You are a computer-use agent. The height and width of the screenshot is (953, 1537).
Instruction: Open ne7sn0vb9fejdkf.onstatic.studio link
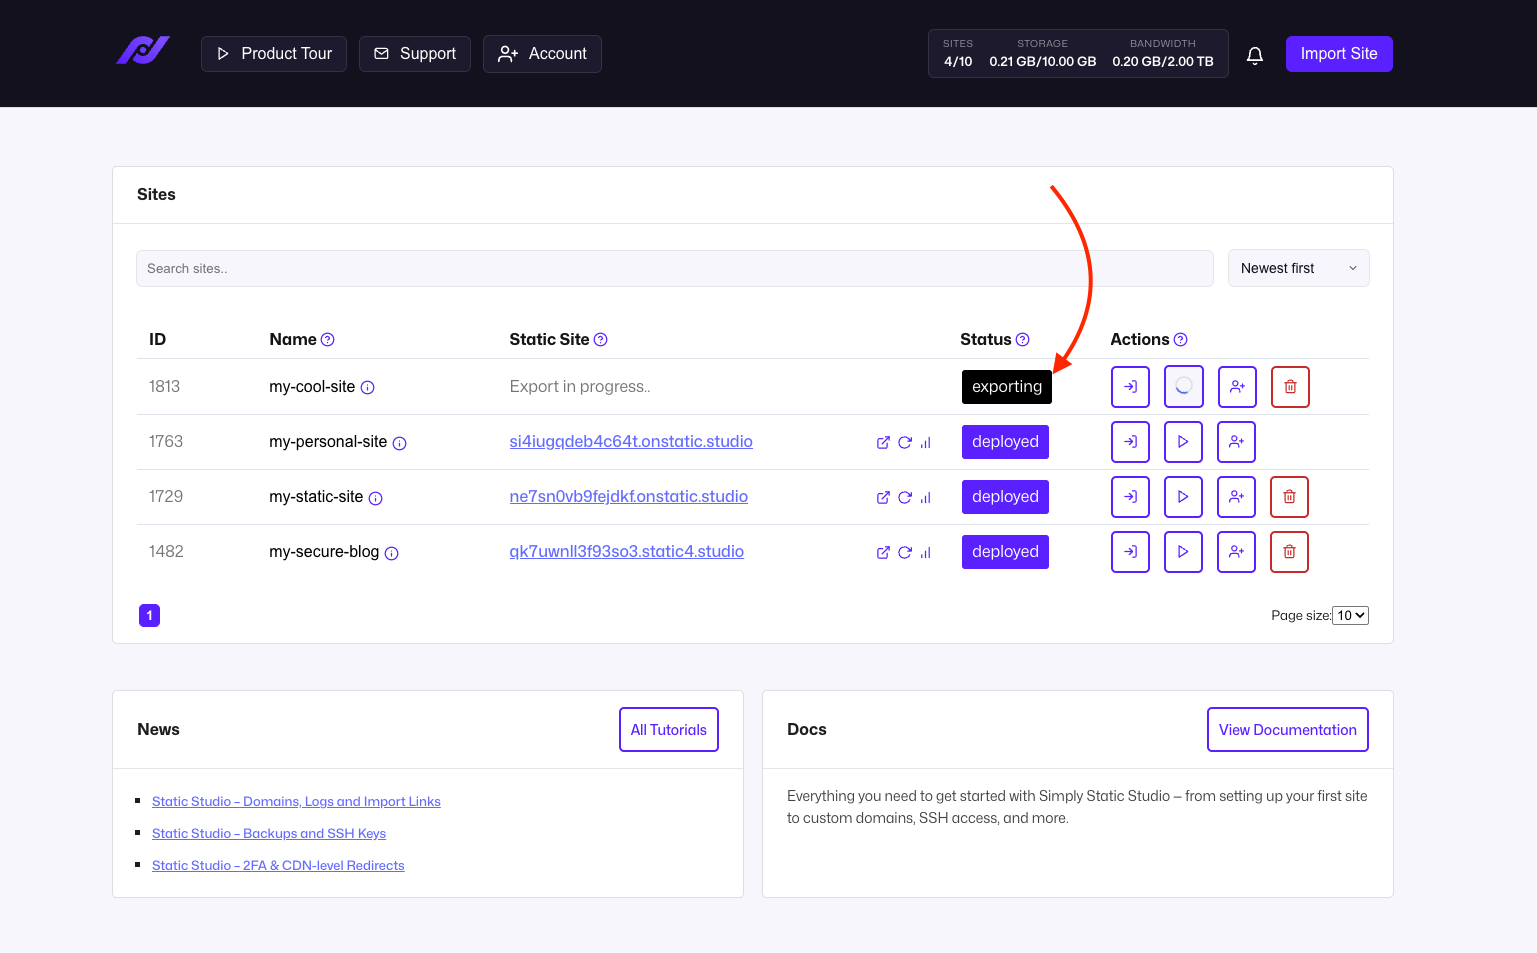click(x=629, y=497)
